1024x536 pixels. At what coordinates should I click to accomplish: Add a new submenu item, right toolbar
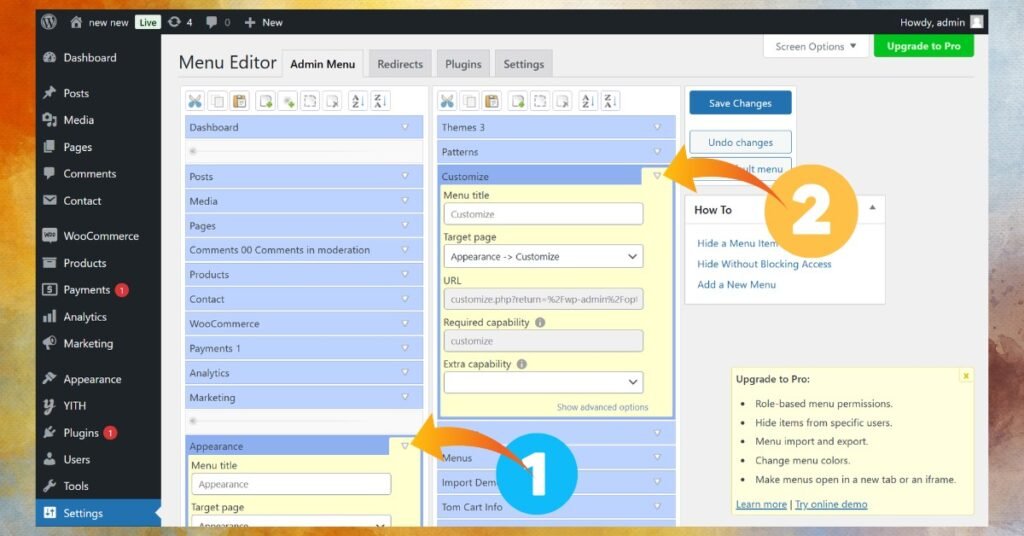click(518, 101)
